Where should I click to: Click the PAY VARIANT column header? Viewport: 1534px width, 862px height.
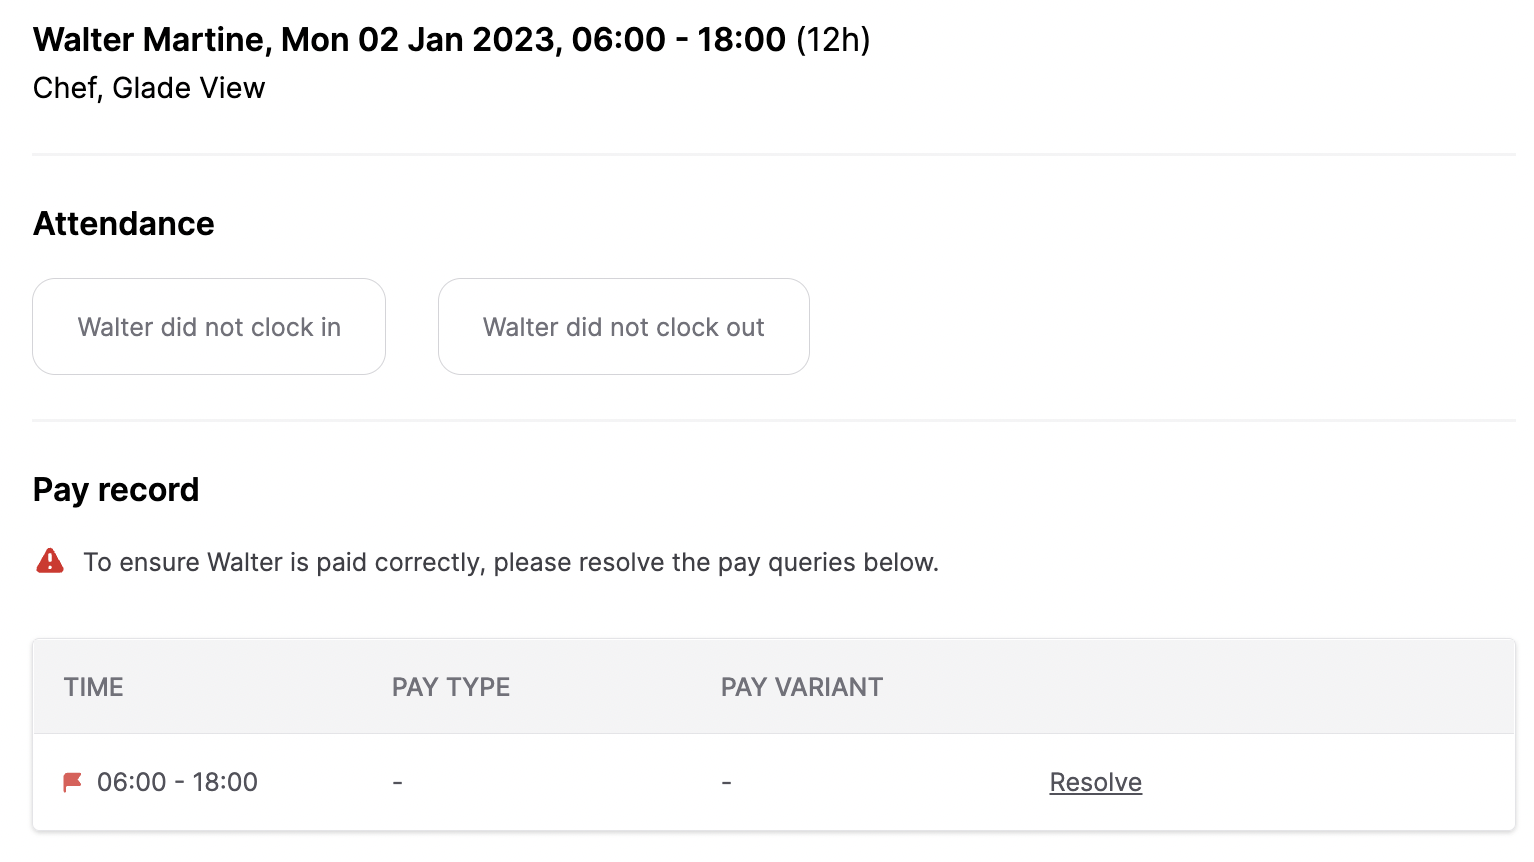(801, 687)
